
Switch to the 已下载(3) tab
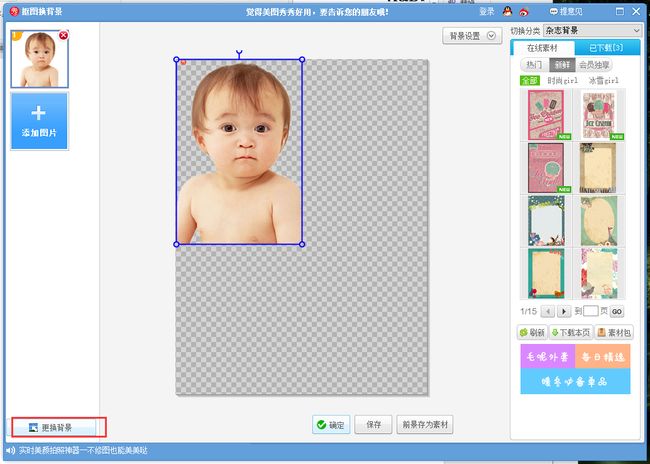pyautogui.click(x=606, y=48)
